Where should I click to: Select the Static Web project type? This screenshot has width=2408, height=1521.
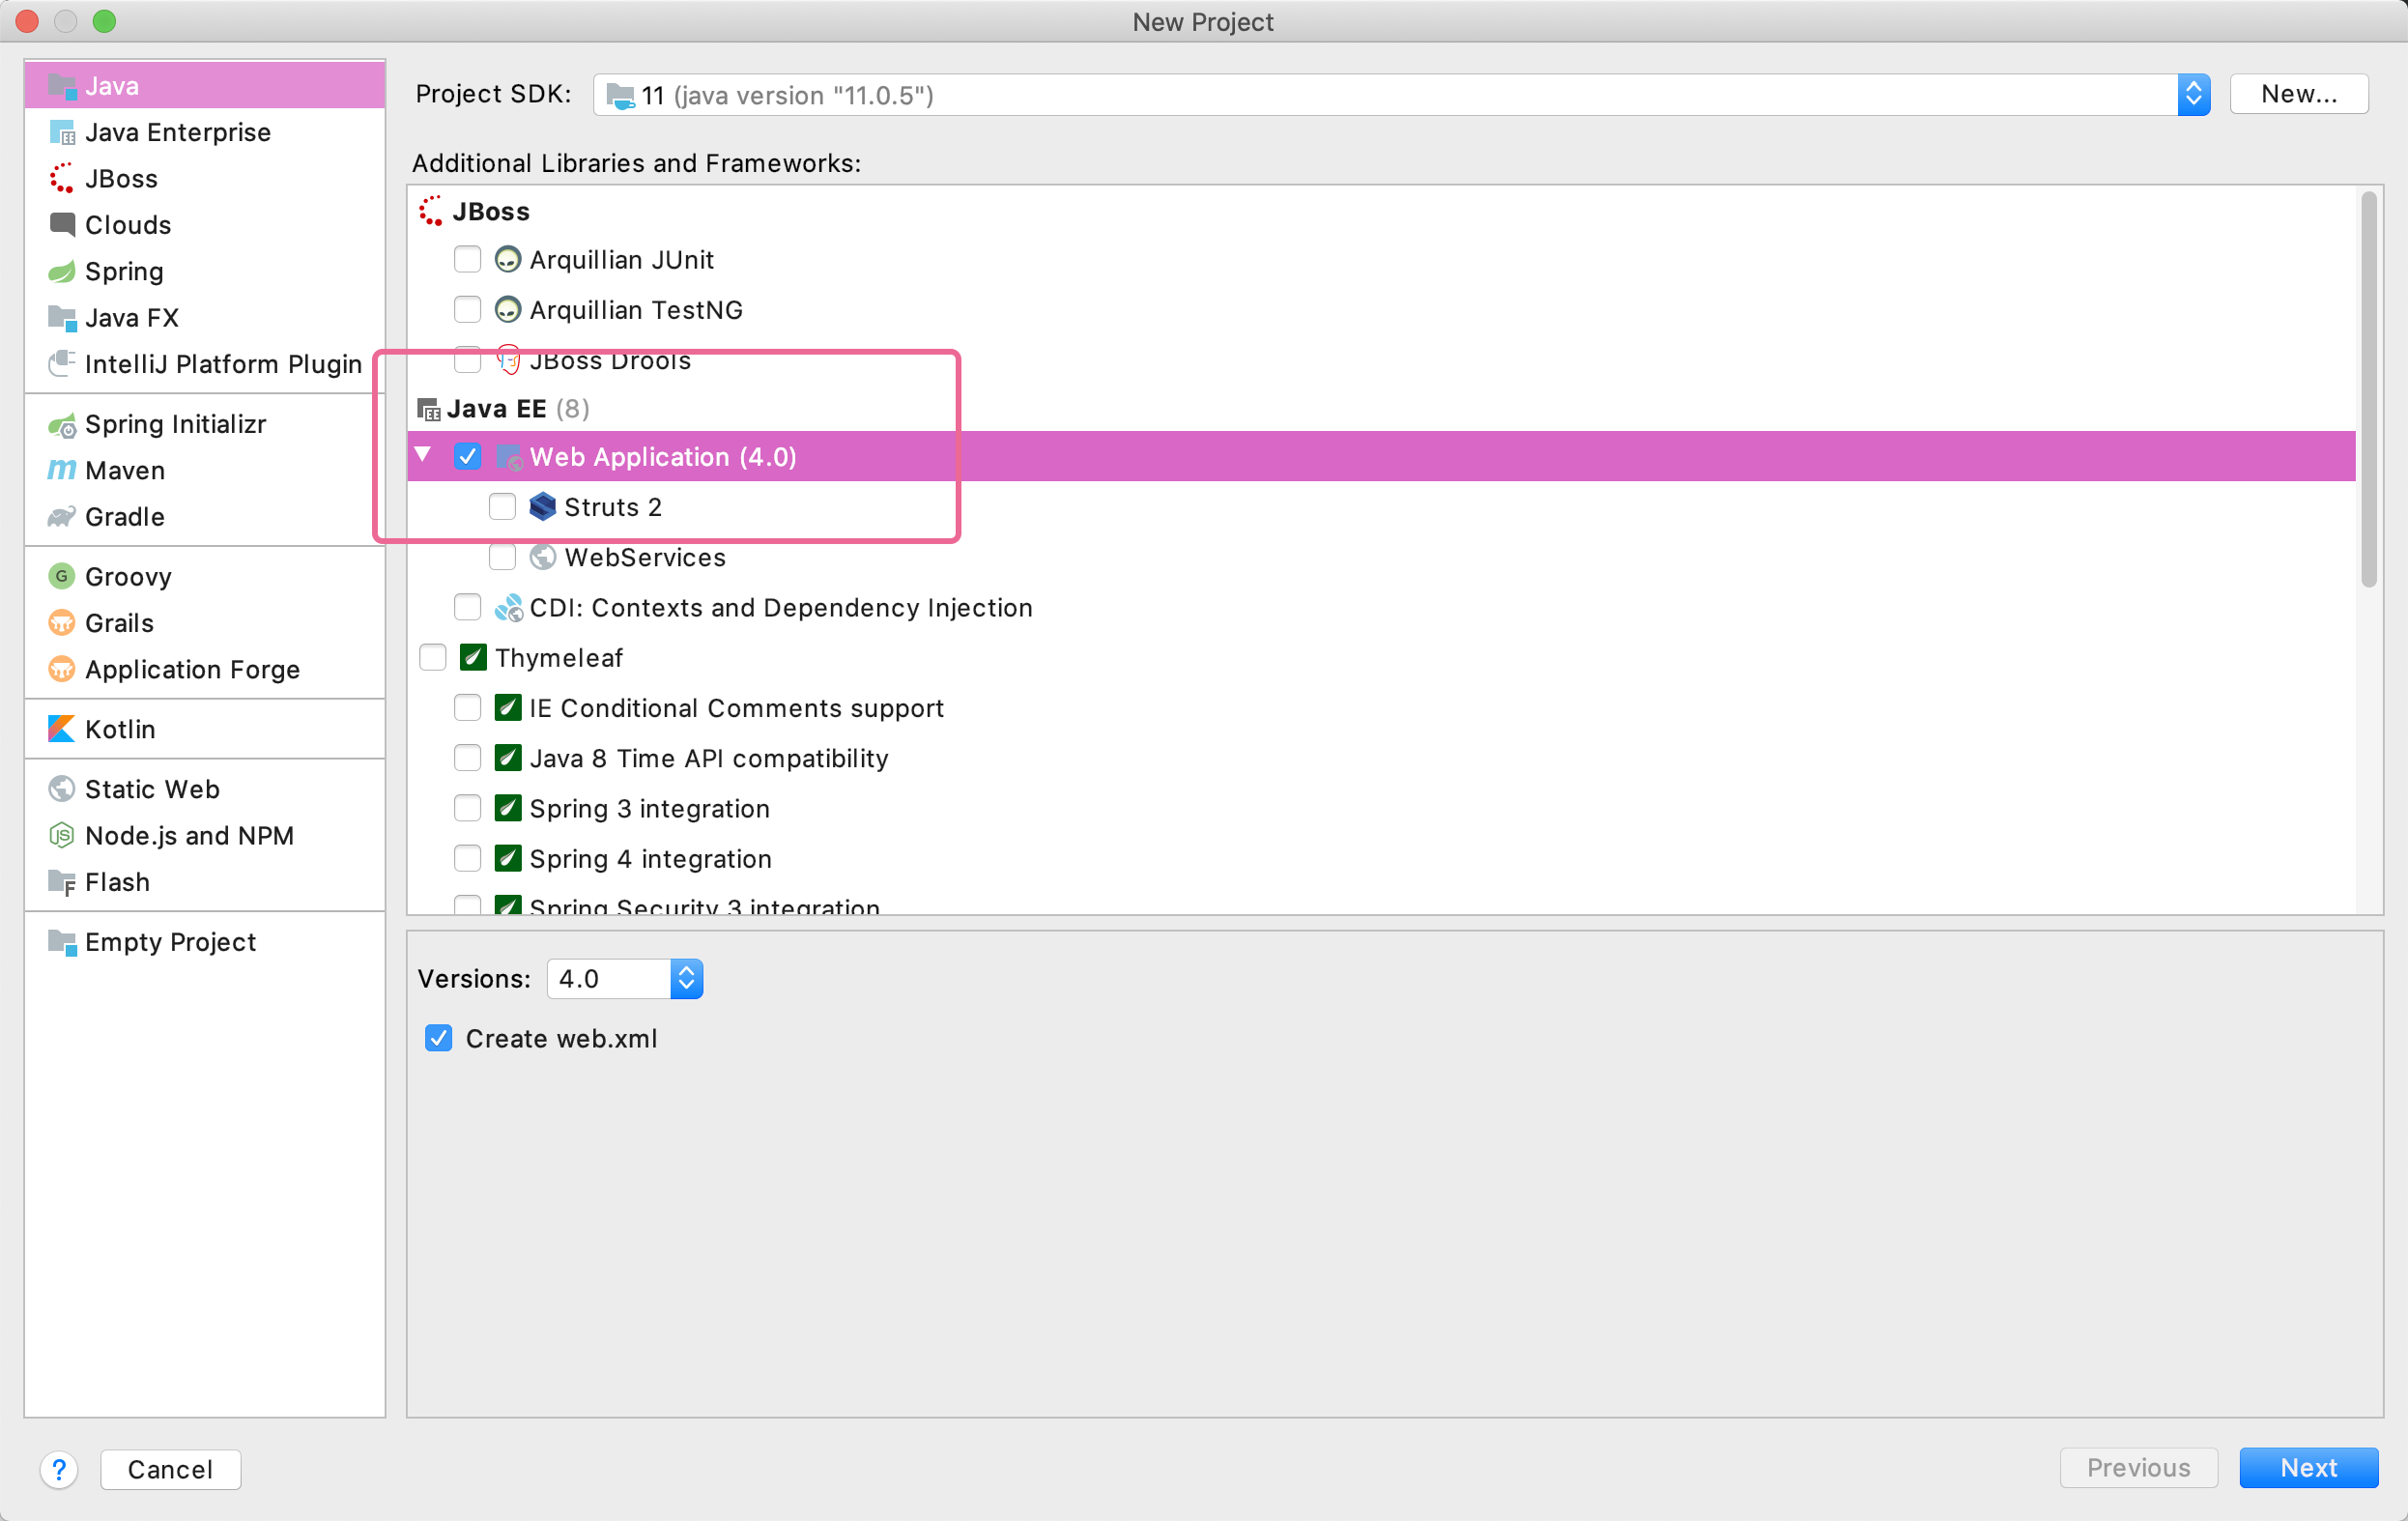[205, 789]
